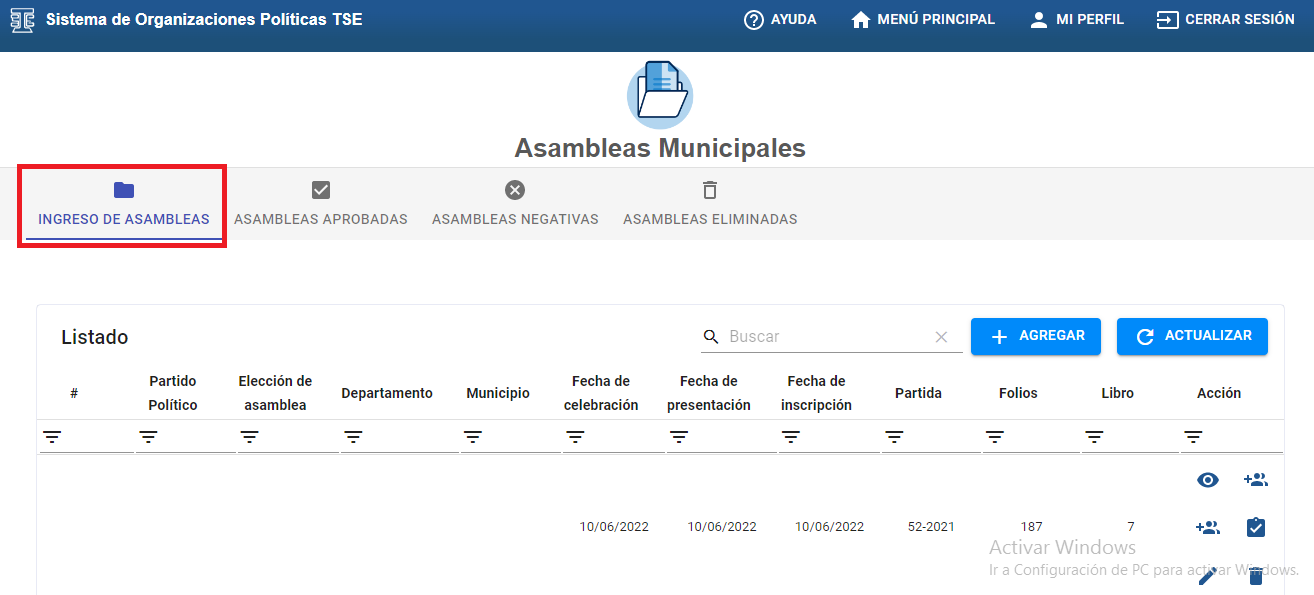
Task: Open the filter under Departamento column
Action: (x=353, y=437)
